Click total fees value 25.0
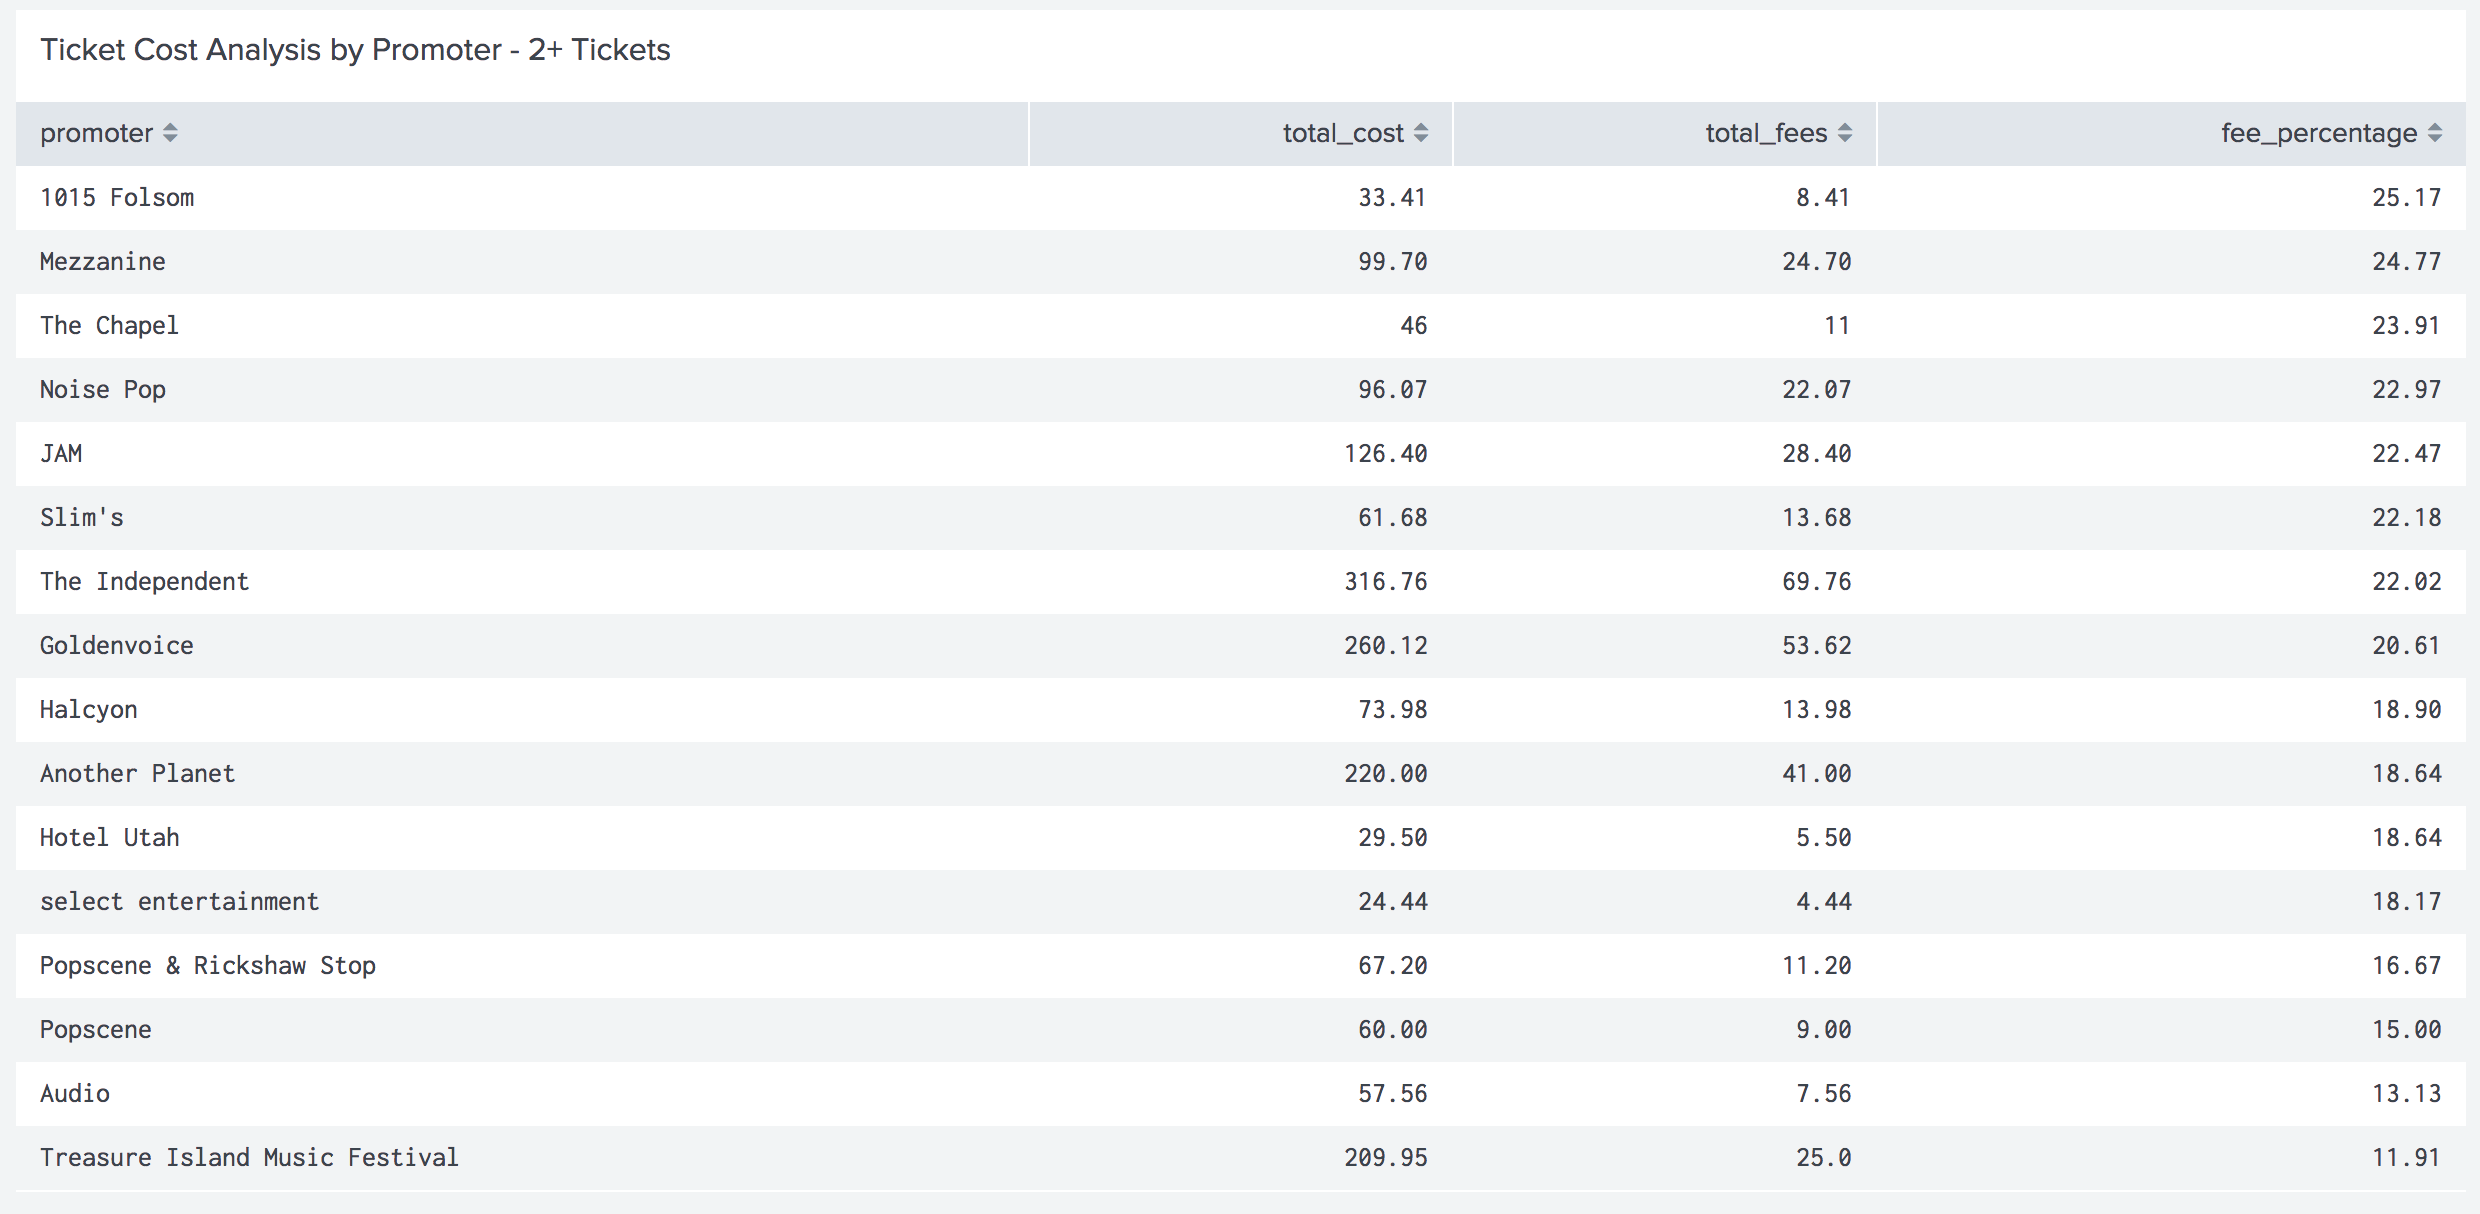 coord(1823,1157)
